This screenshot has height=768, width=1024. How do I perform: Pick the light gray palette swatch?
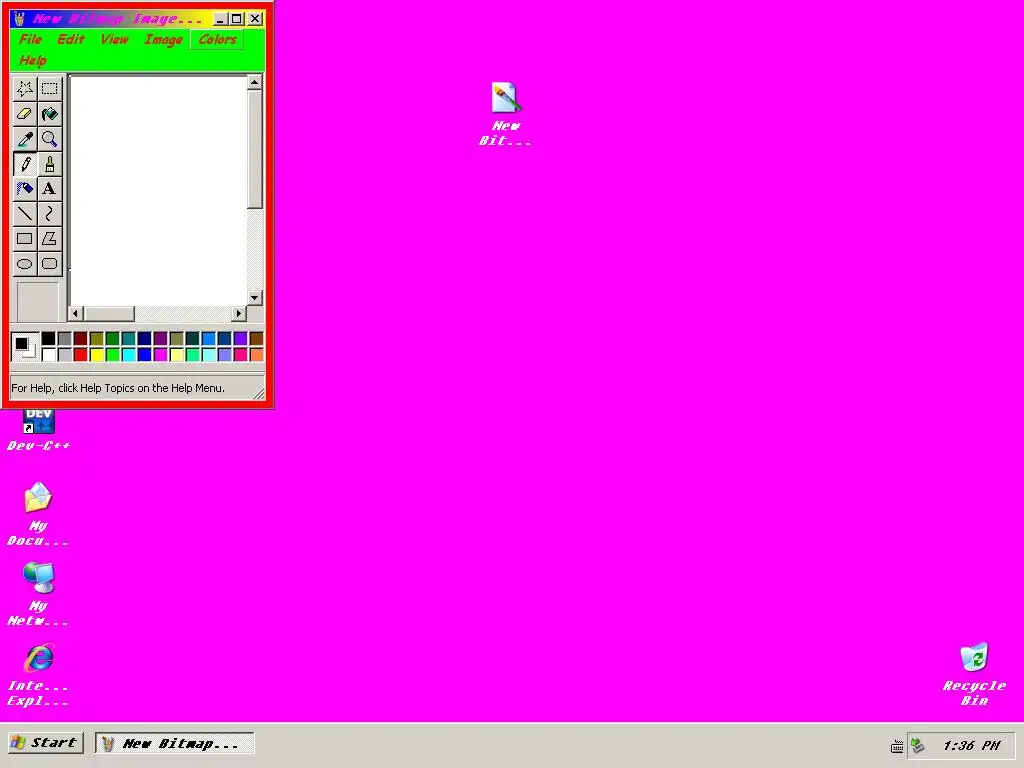point(65,355)
